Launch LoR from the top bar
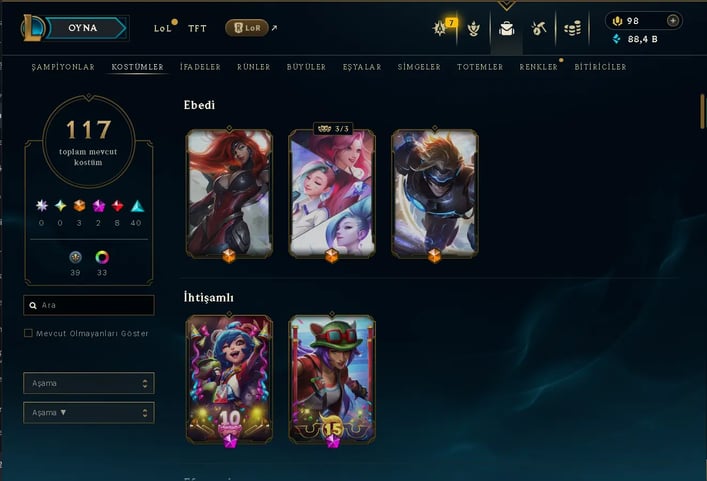The image size is (707, 481). coord(247,28)
